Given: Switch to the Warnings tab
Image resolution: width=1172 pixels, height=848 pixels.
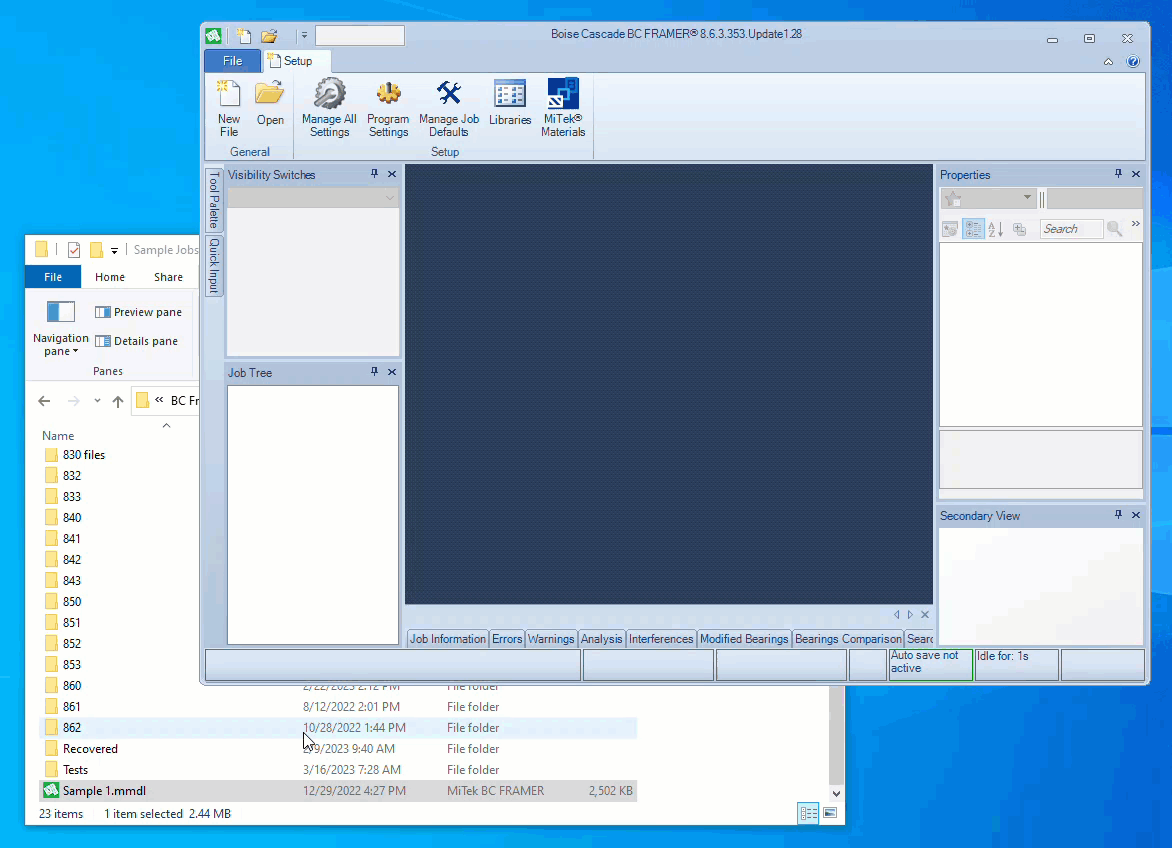Looking at the screenshot, I should tap(551, 639).
